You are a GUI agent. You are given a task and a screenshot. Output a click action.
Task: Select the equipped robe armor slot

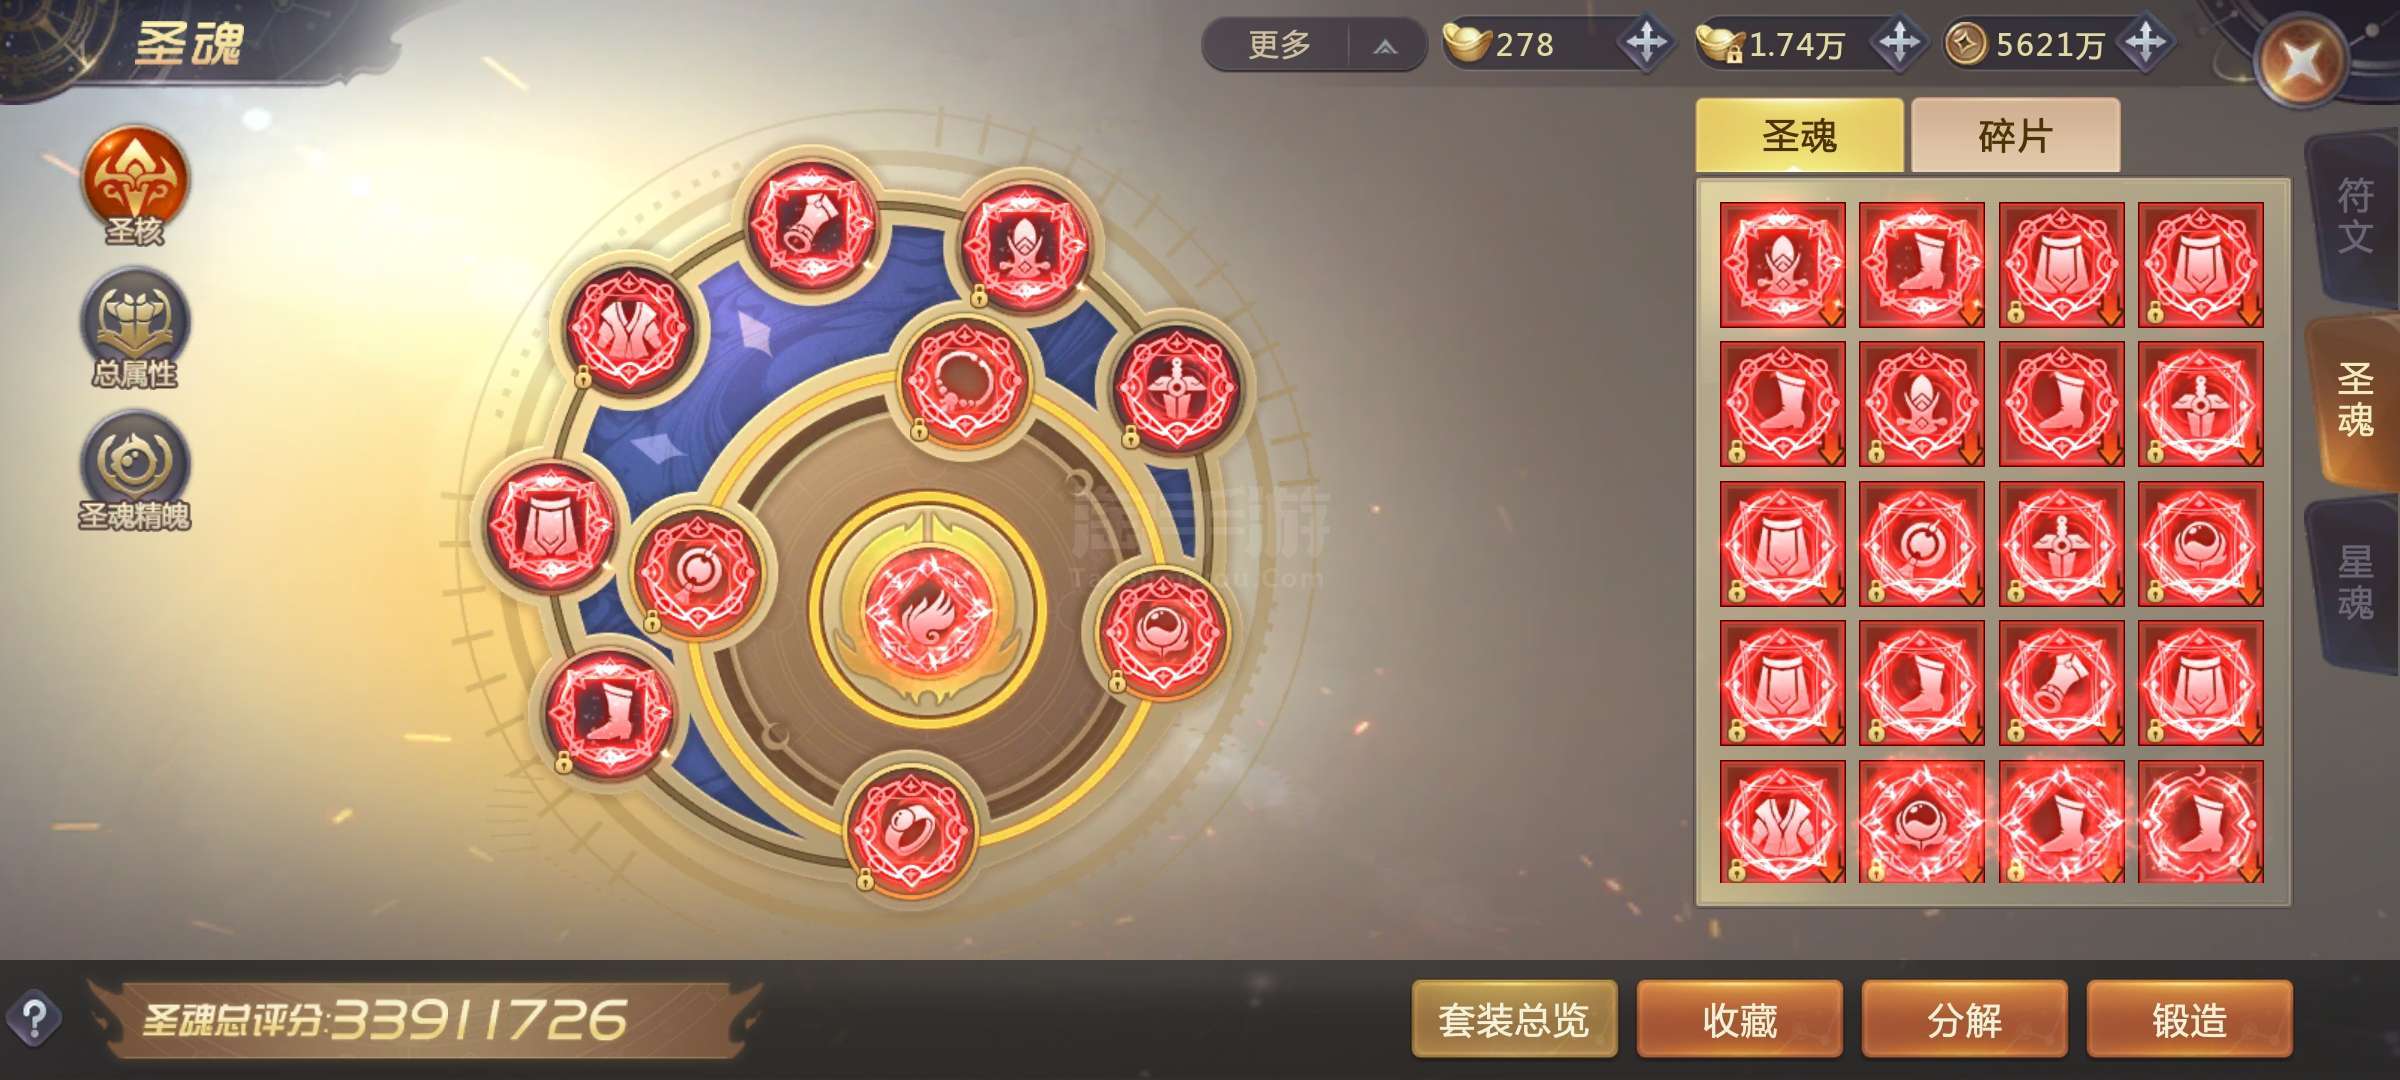(x=628, y=330)
